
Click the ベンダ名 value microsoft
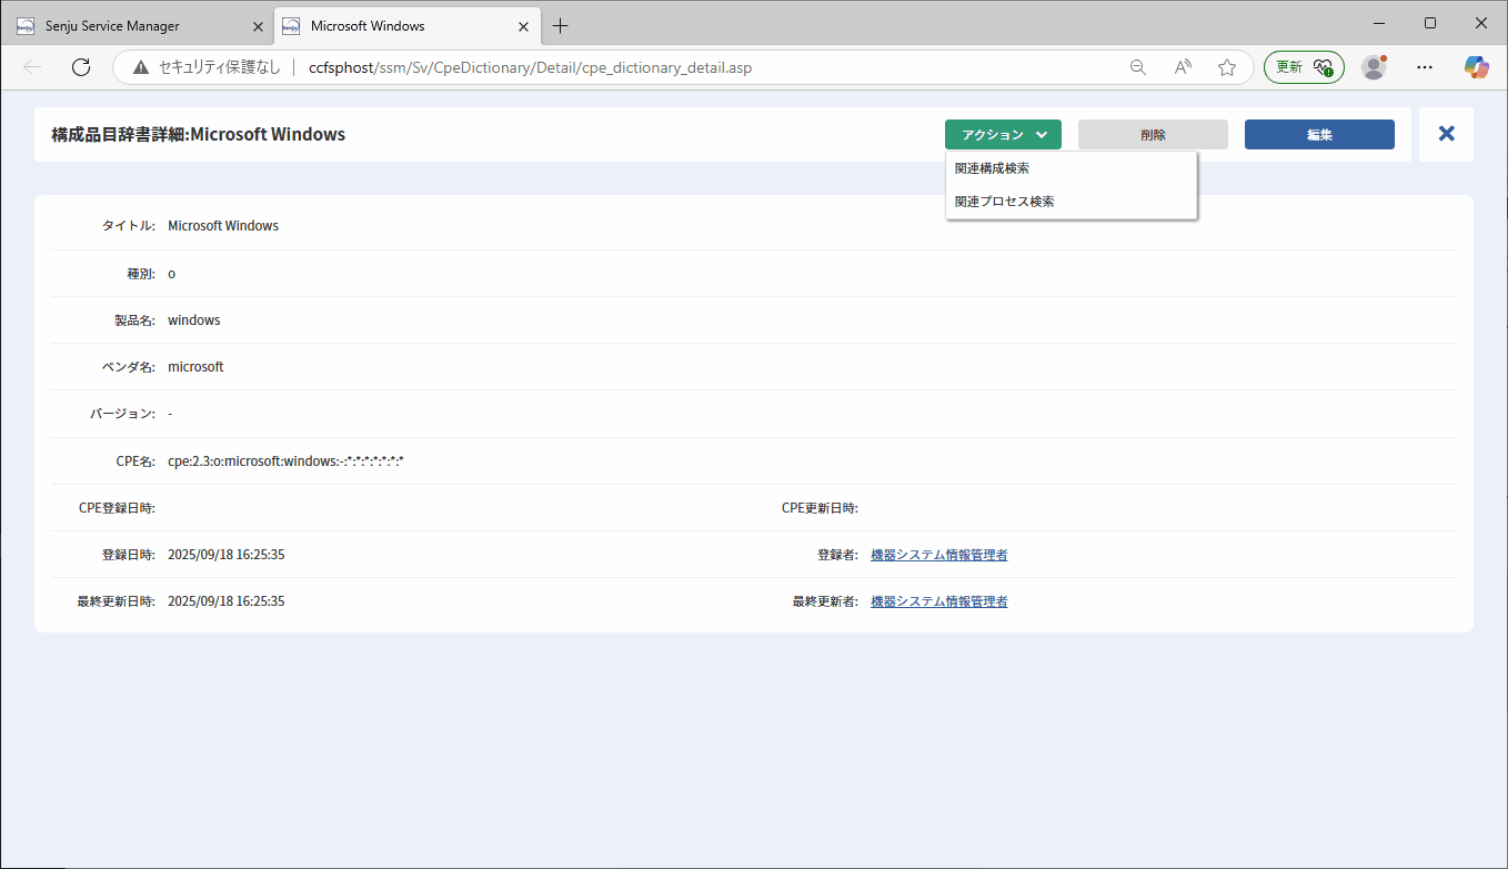point(196,367)
